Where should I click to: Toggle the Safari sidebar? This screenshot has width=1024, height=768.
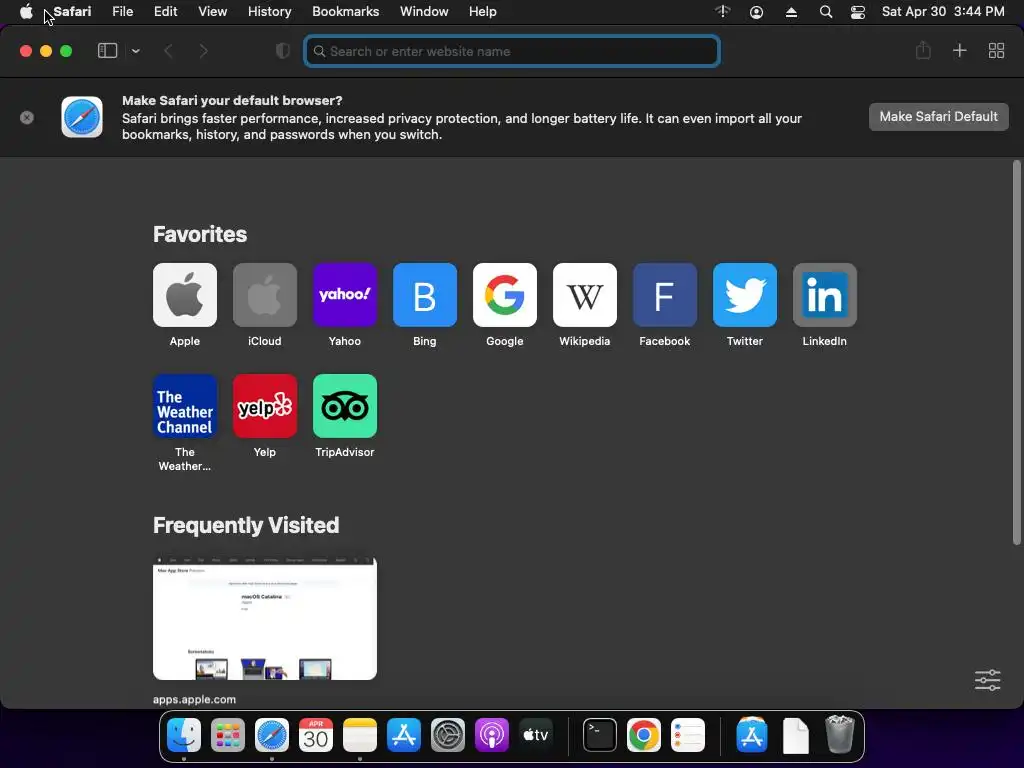click(x=107, y=51)
